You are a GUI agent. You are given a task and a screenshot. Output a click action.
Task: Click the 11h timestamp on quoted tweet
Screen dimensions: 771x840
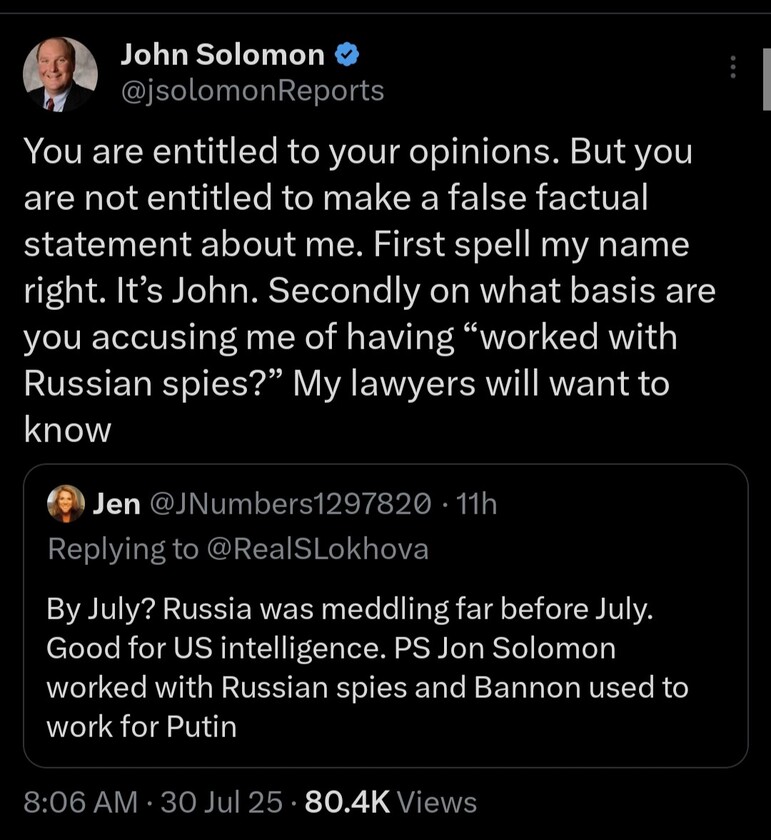[x=475, y=504]
